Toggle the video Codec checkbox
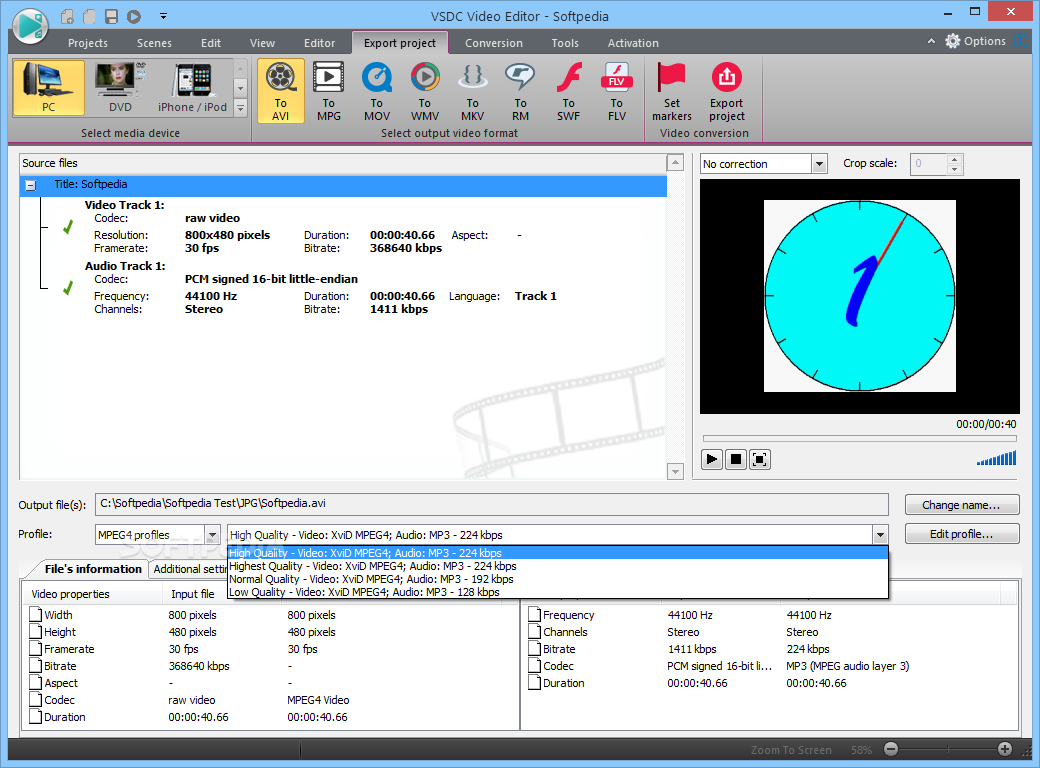The image size is (1040, 768). [x=36, y=700]
